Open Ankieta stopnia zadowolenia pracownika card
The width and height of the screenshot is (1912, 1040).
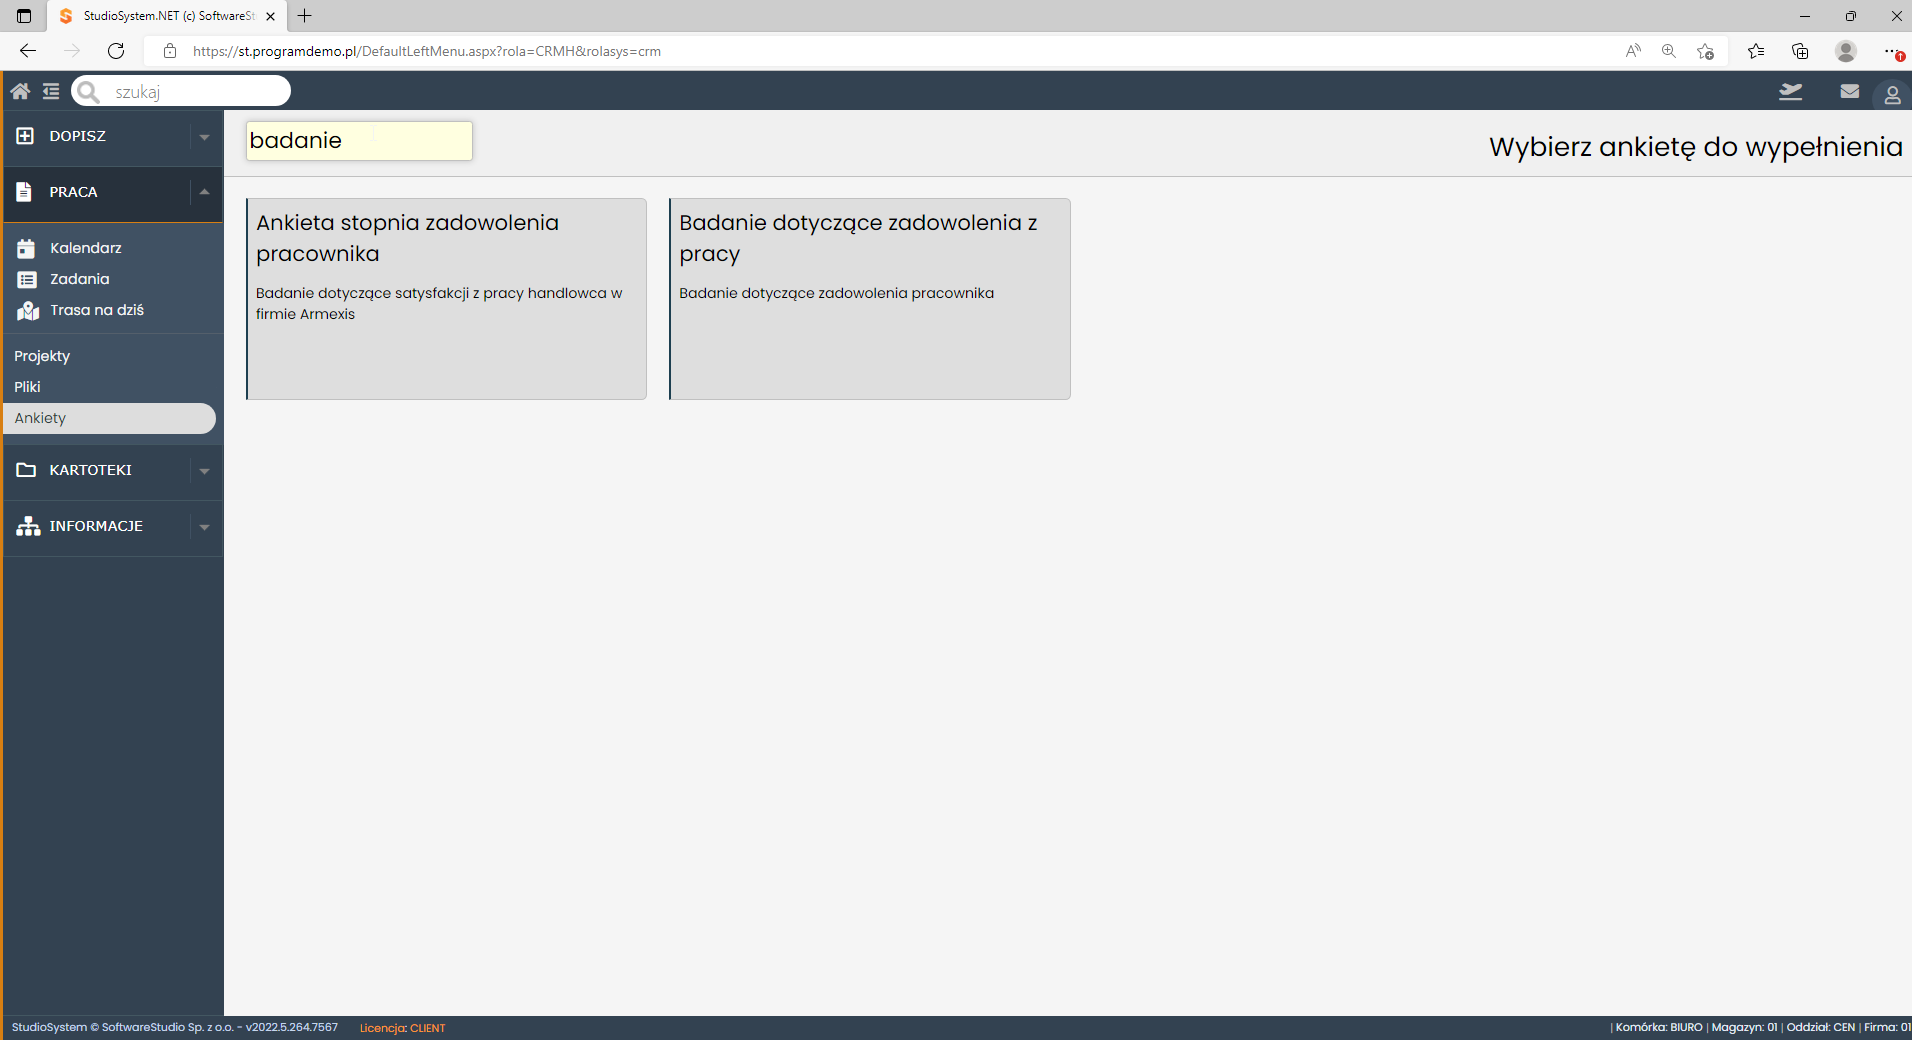446,299
